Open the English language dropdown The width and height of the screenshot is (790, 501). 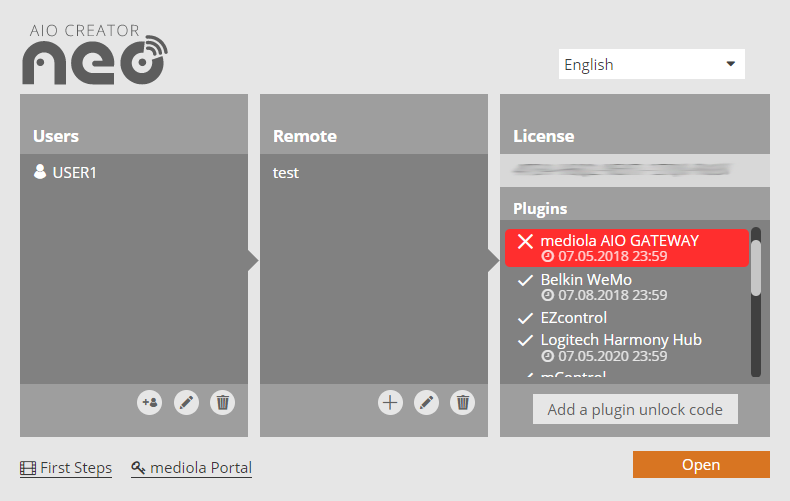[x=651, y=65]
